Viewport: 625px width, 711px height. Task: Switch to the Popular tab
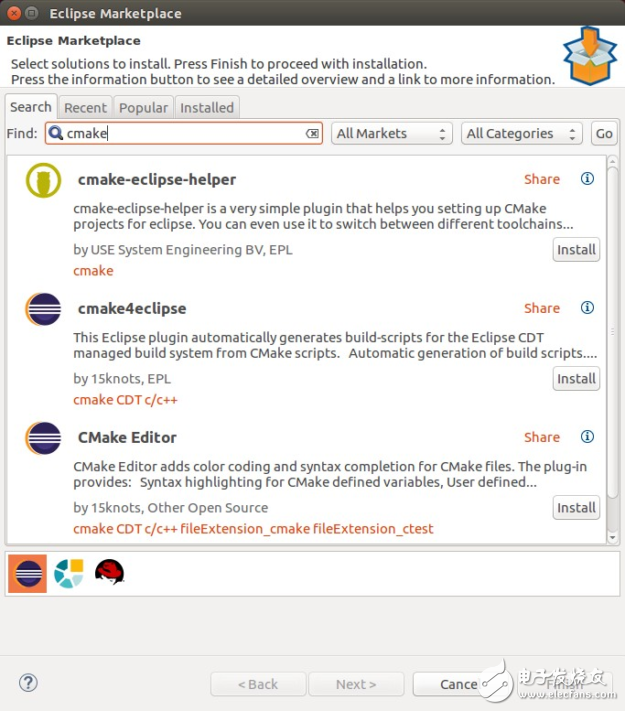coord(143,108)
